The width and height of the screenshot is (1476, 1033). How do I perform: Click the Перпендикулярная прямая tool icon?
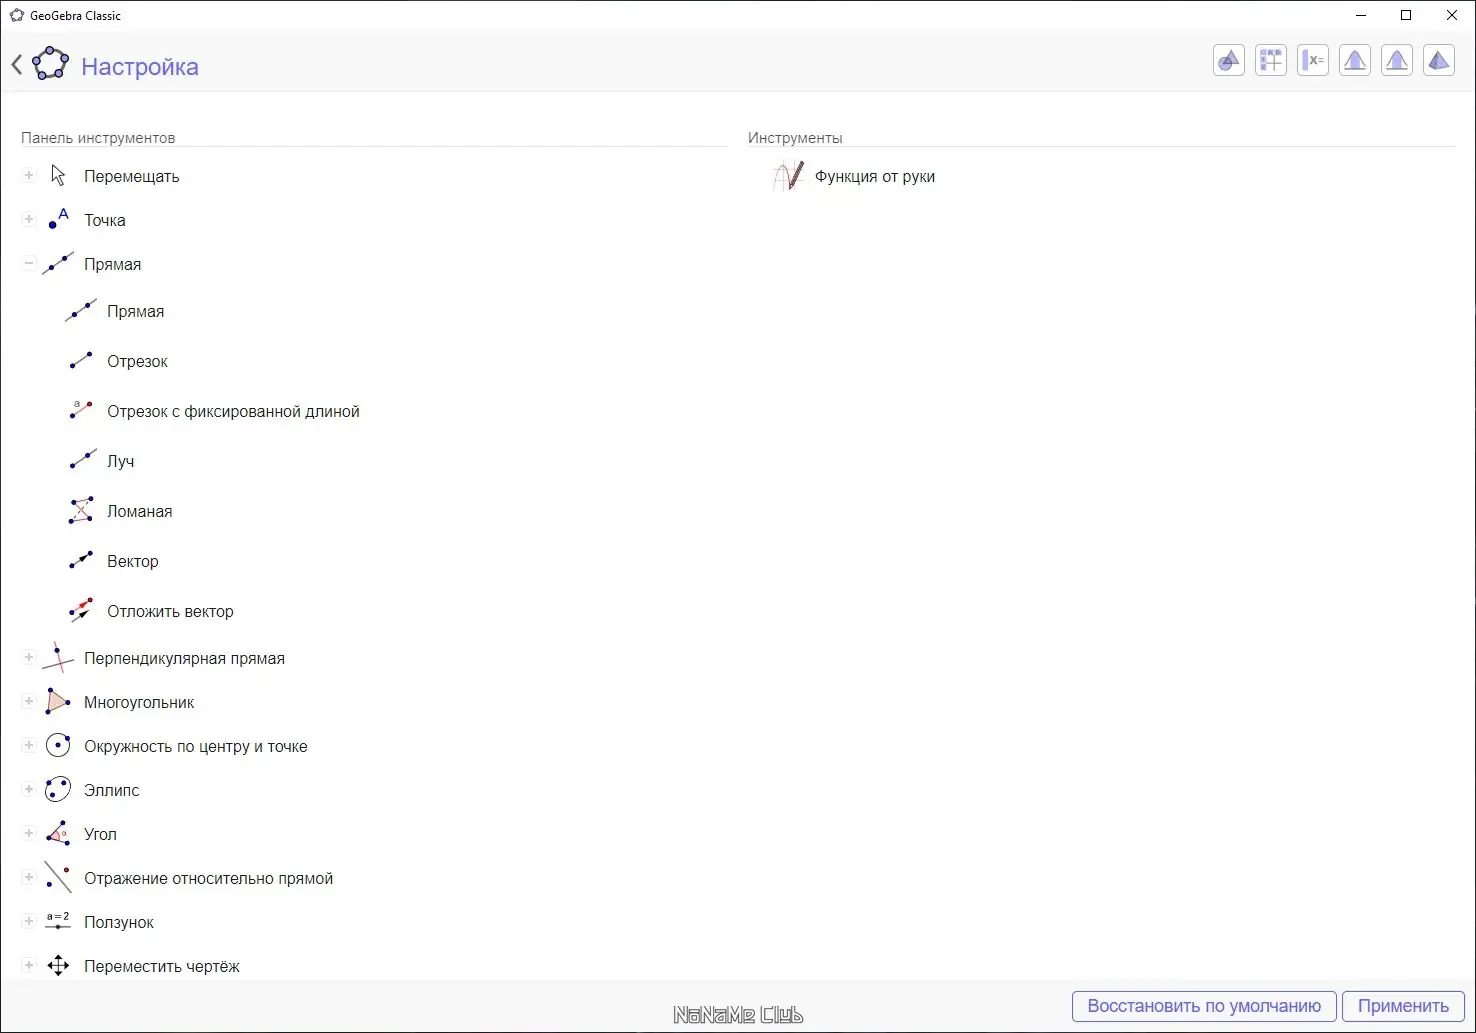(58, 658)
